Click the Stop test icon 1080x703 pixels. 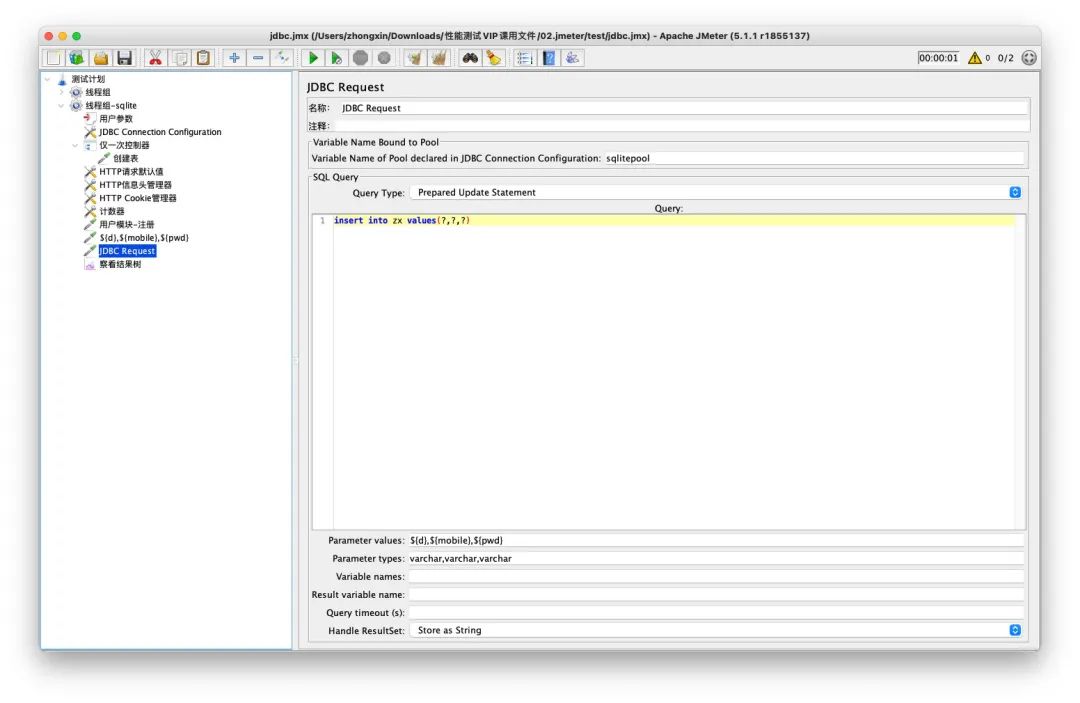tap(360, 59)
